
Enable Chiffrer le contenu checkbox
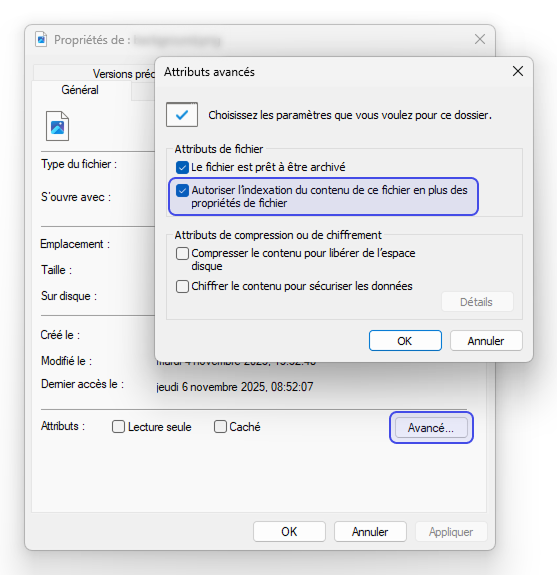pos(182,286)
